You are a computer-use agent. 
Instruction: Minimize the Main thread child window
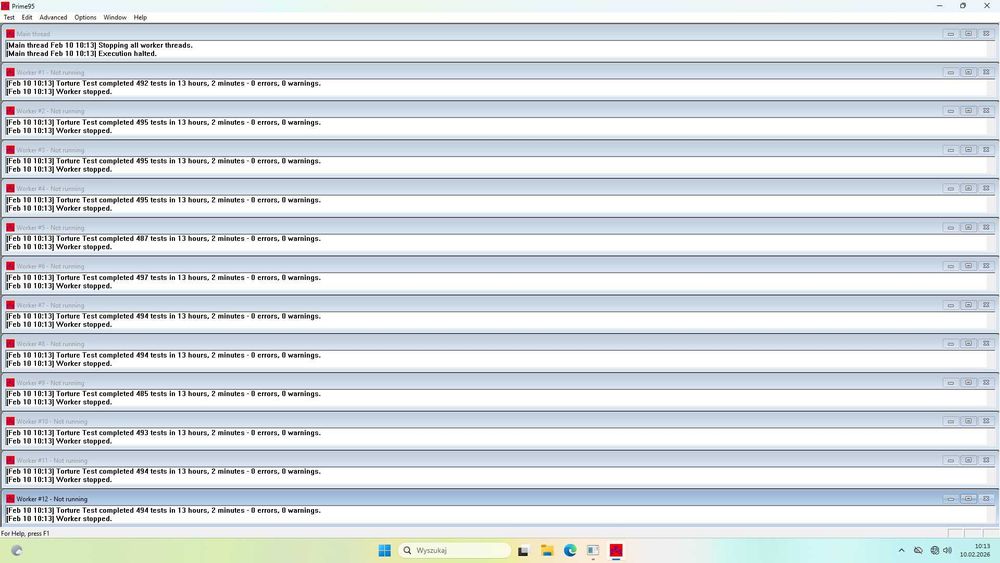pos(950,34)
